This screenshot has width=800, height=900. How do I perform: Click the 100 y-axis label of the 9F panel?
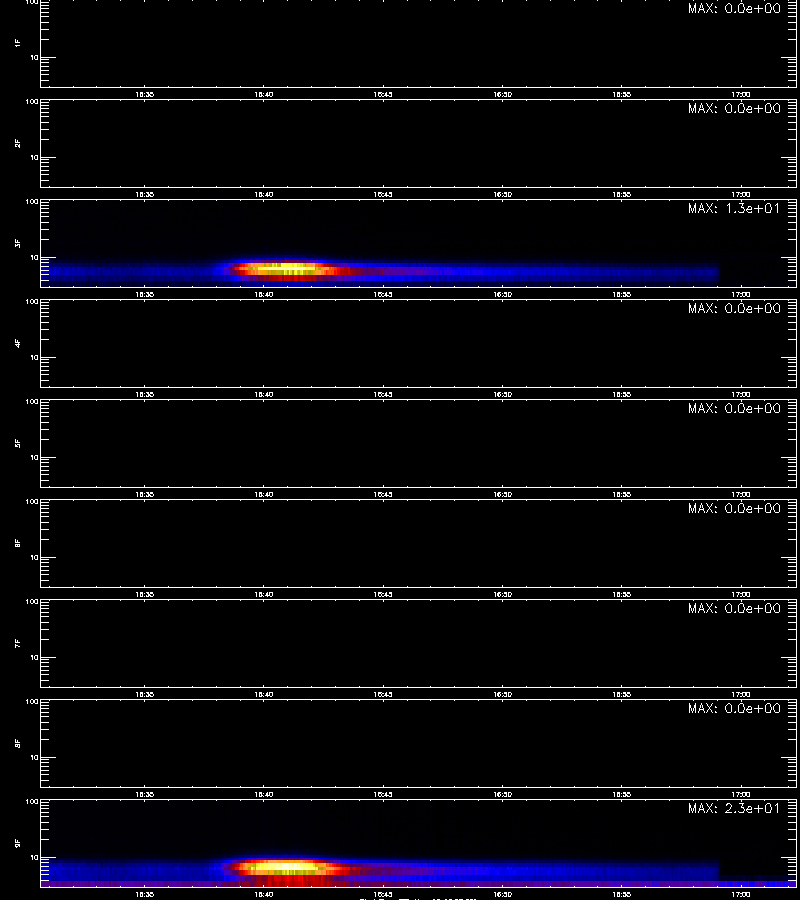(32, 802)
